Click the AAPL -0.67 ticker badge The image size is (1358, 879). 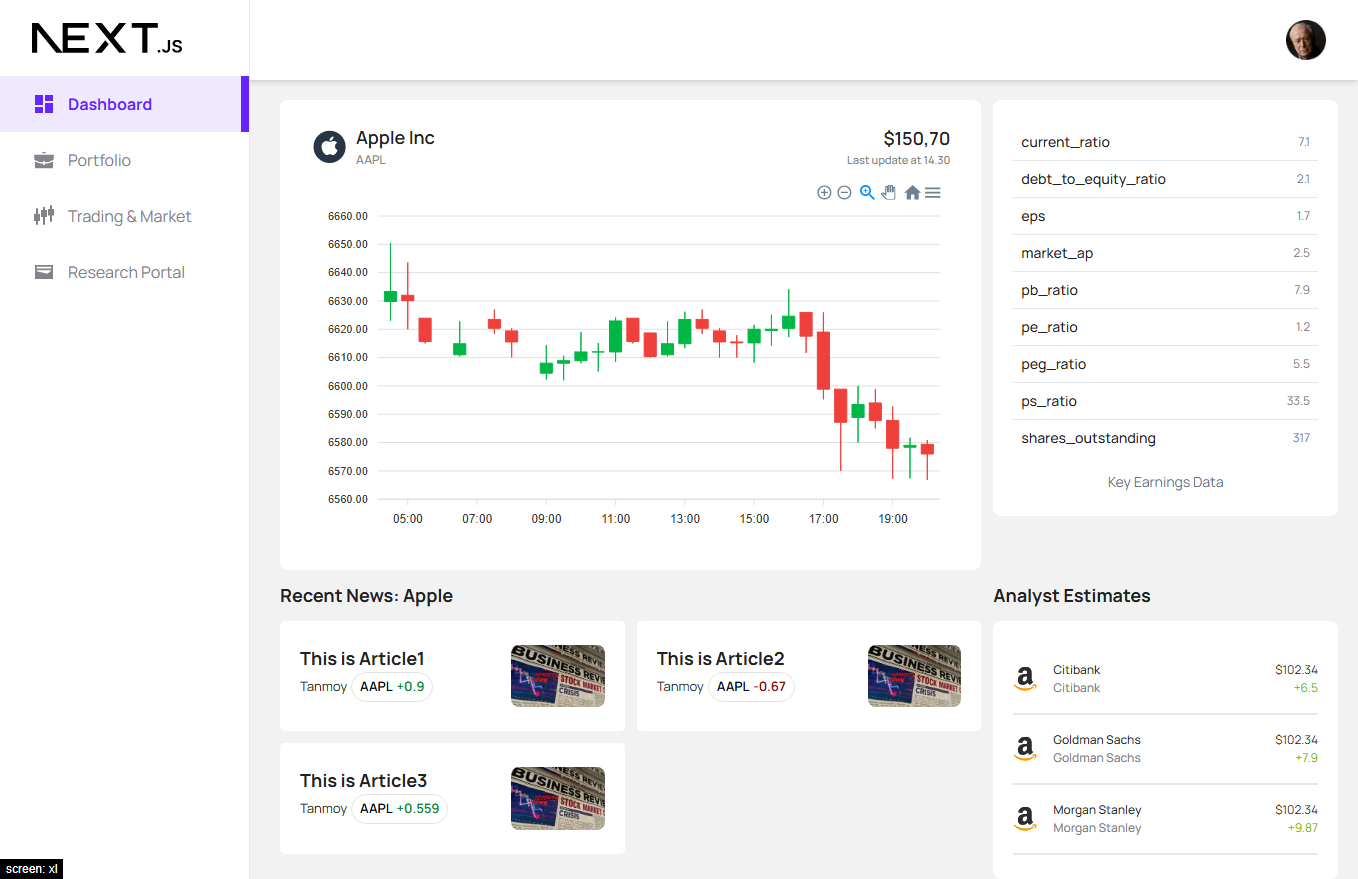click(x=751, y=687)
